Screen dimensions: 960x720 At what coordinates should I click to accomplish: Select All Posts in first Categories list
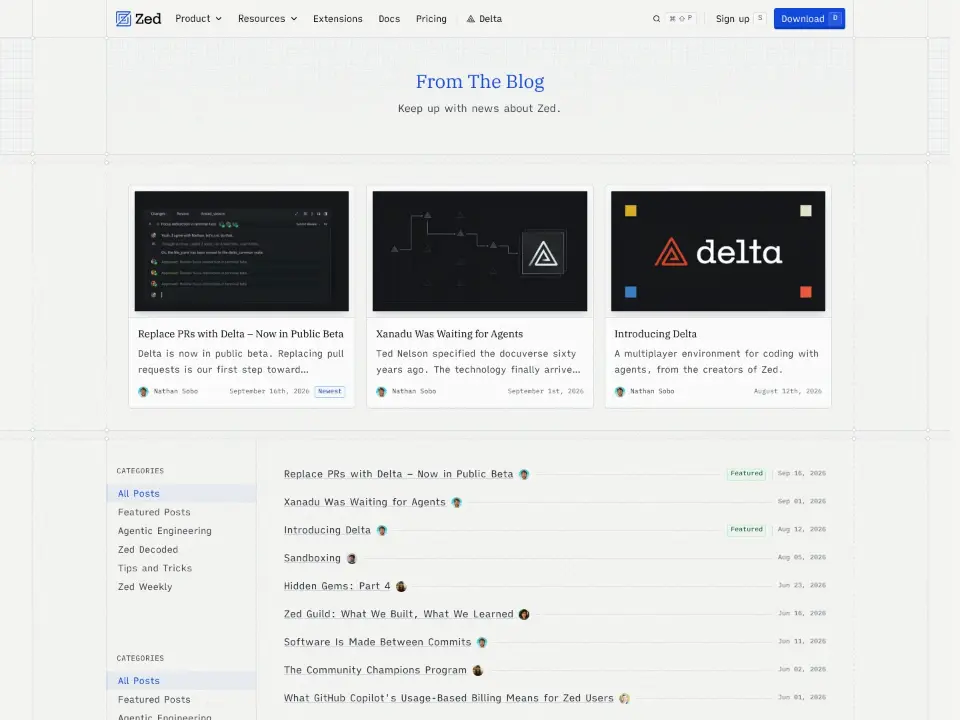181,493
